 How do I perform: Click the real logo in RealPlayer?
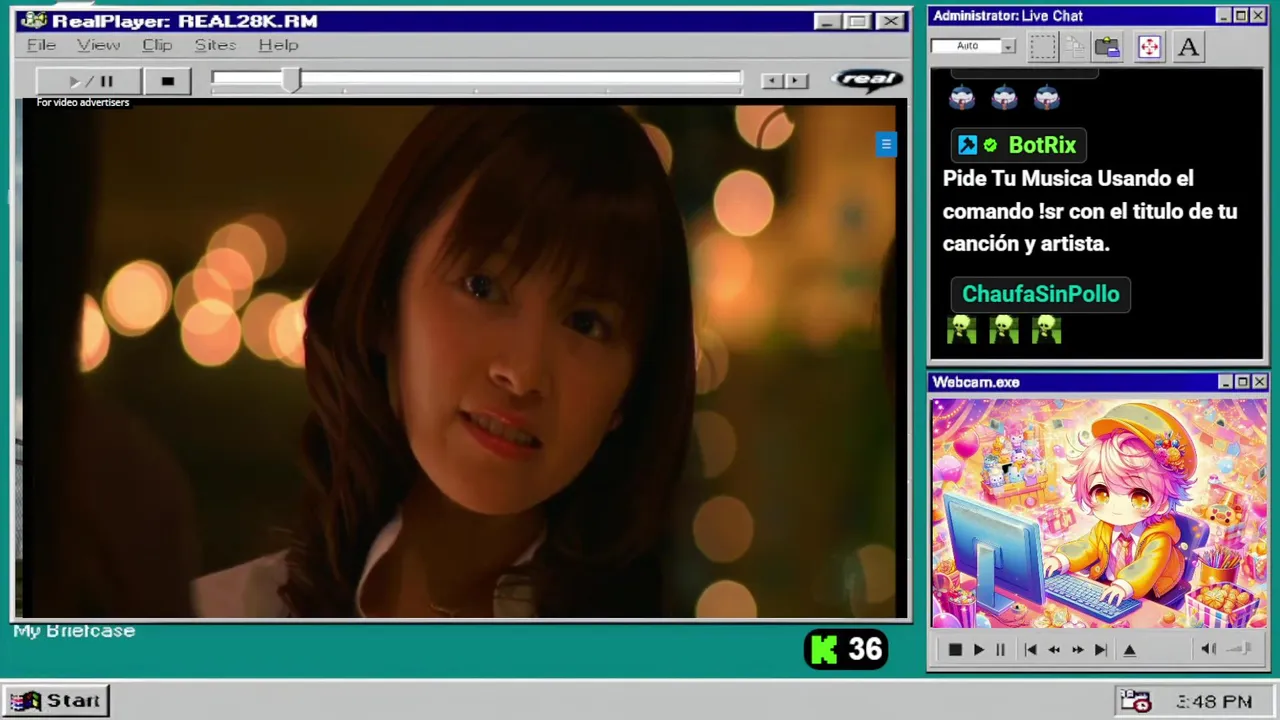pyautogui.click(x=867, y=80)
